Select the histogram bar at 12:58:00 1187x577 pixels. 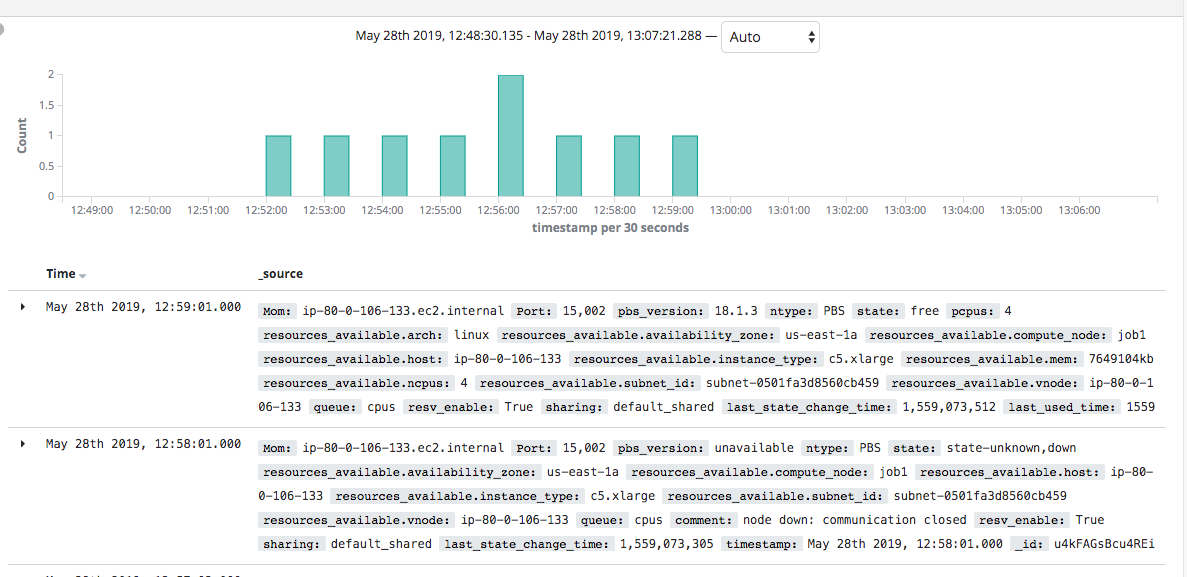point(627,166)
